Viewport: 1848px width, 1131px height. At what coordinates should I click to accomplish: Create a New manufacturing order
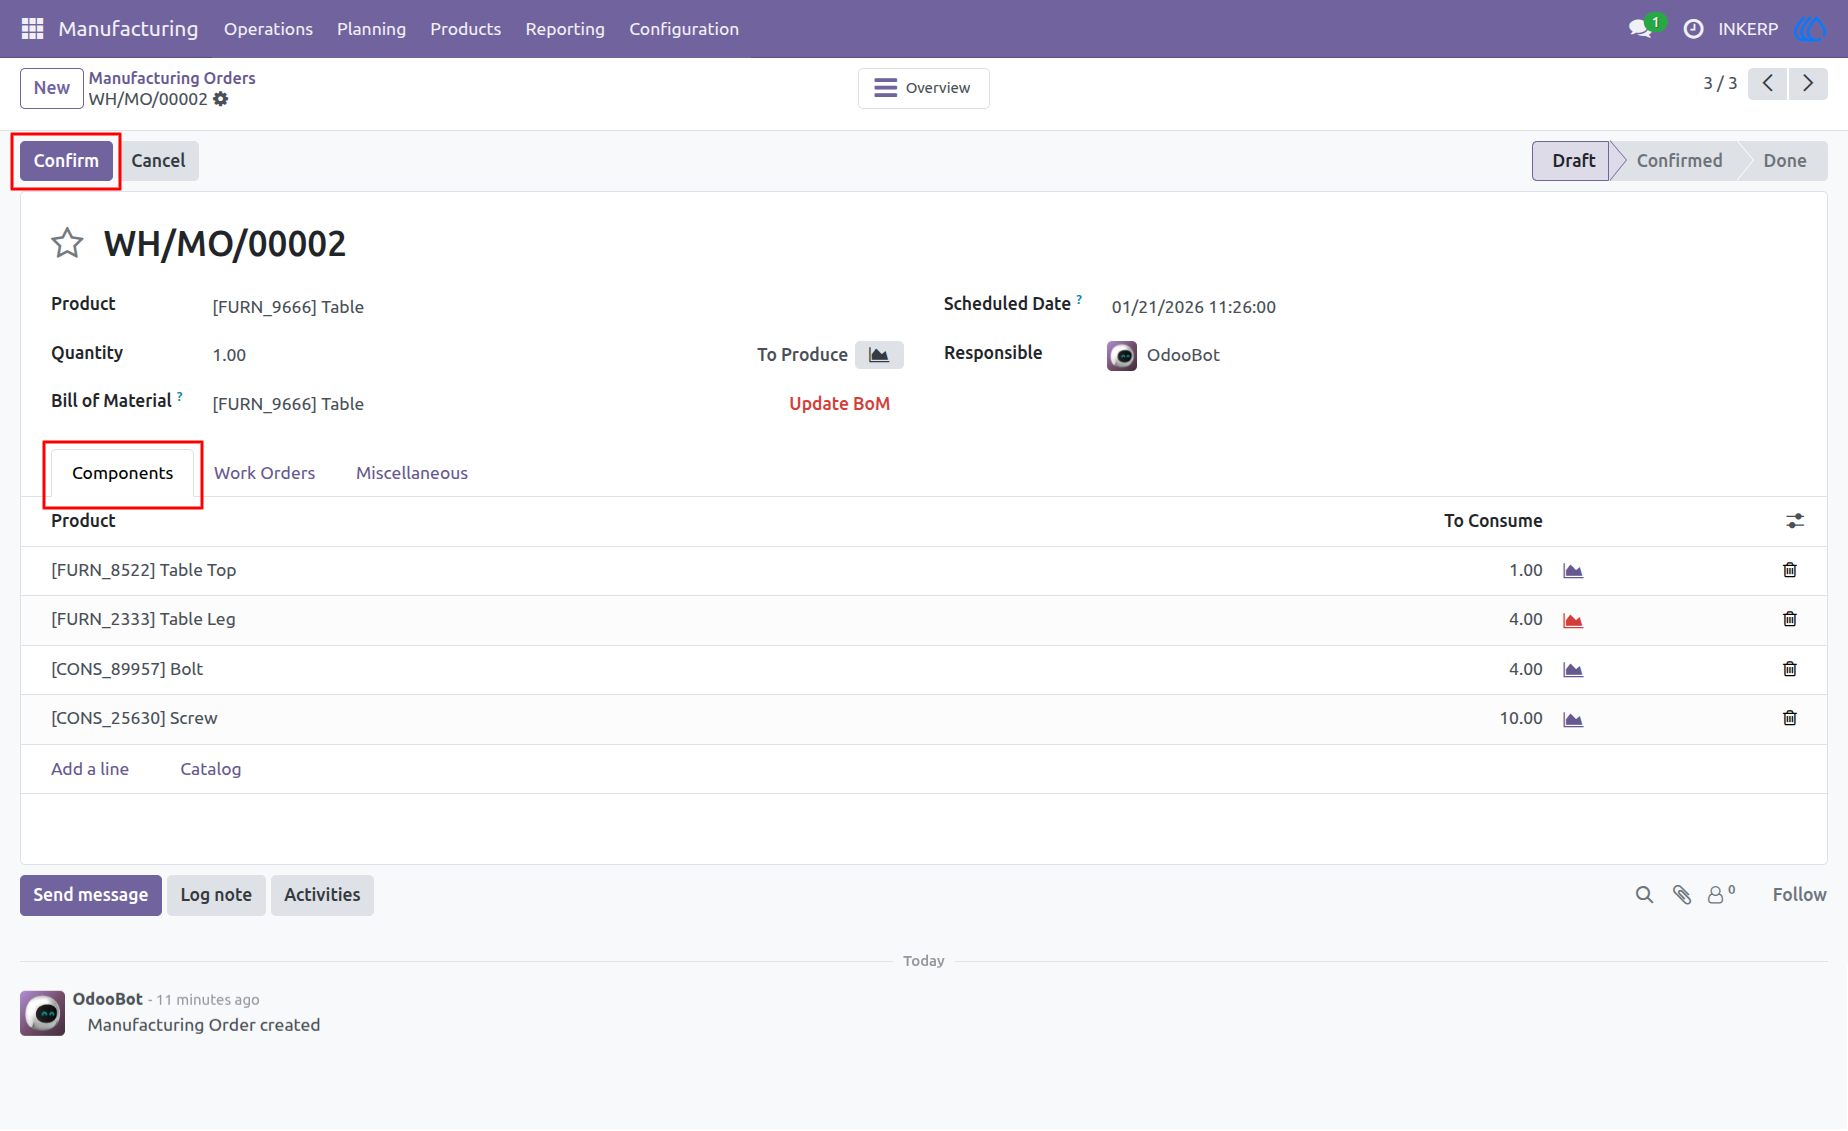pyautogui.click(x=52, y=88)
